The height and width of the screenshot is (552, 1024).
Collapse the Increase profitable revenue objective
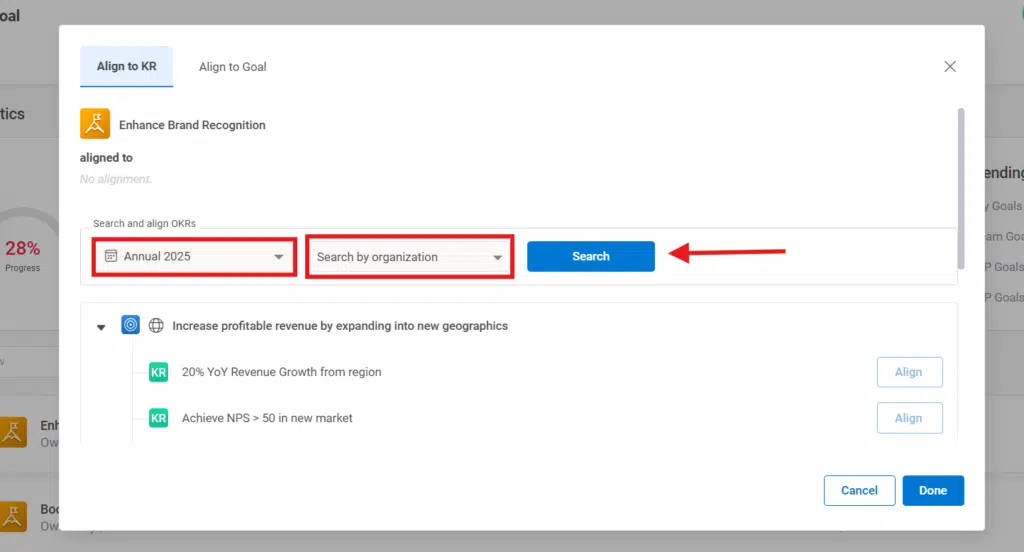(101, 327)
